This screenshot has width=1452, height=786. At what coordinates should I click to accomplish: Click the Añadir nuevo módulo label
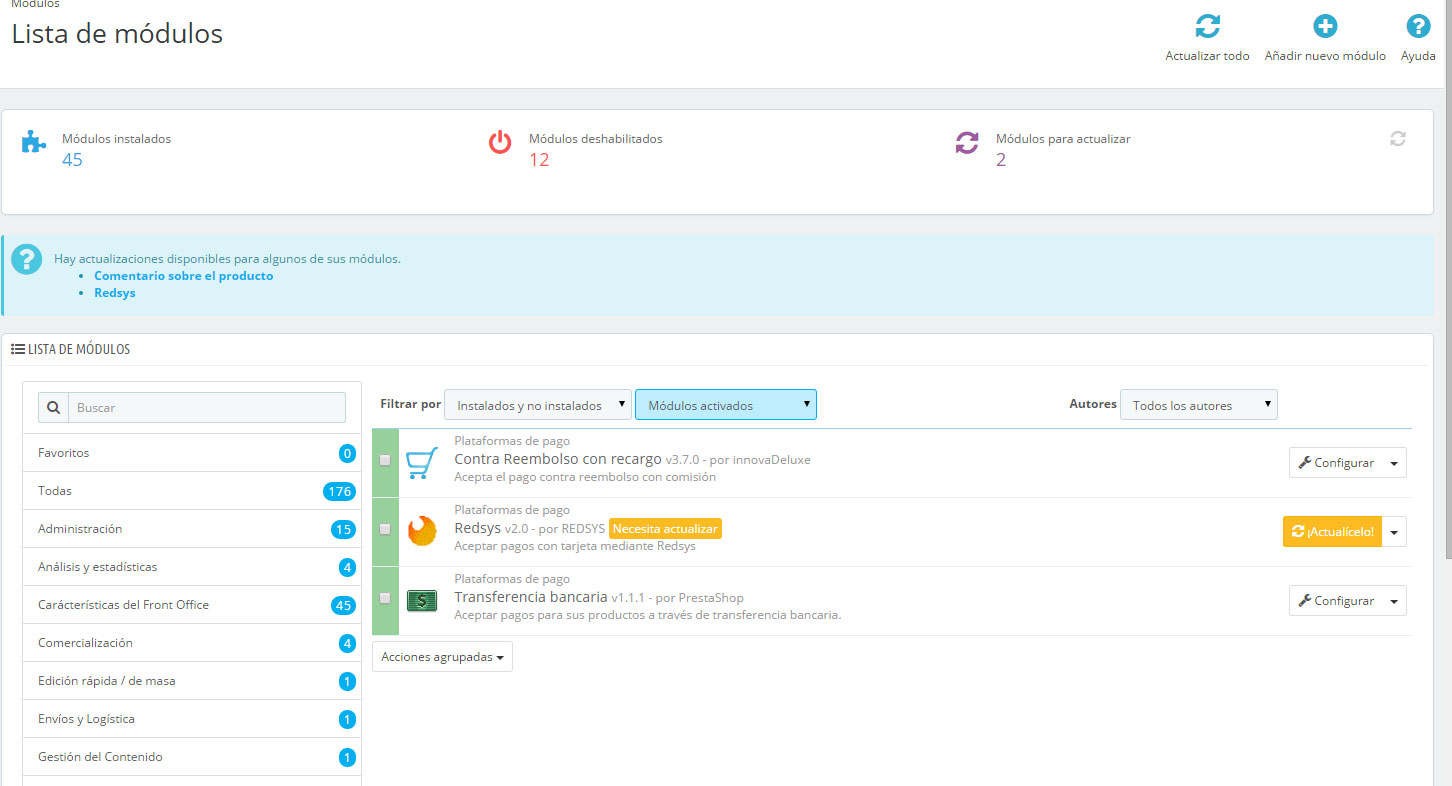tap(1325, 56)
